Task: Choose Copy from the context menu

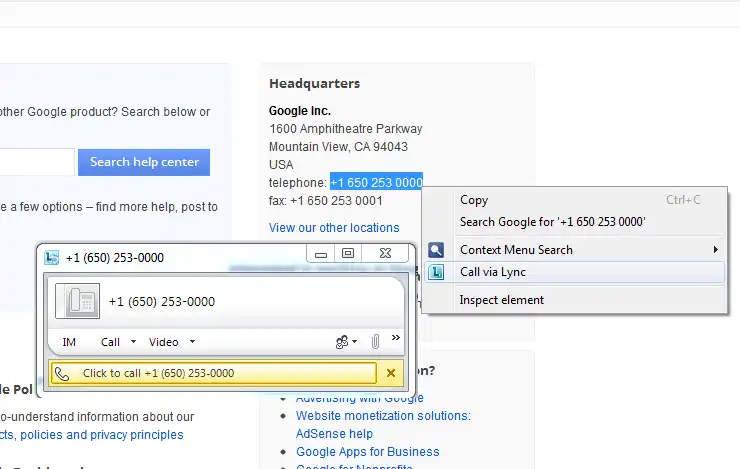Action: coord(574,200)
